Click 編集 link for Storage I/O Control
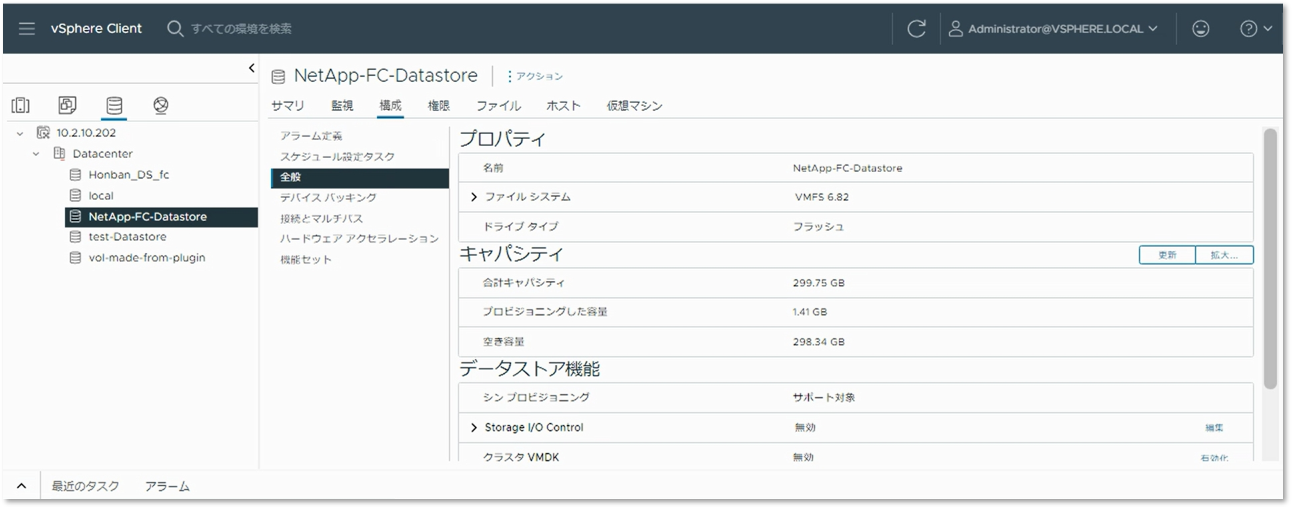Image resolution: width=1292 pixels, height=508 pixels. pos(1214,428)
